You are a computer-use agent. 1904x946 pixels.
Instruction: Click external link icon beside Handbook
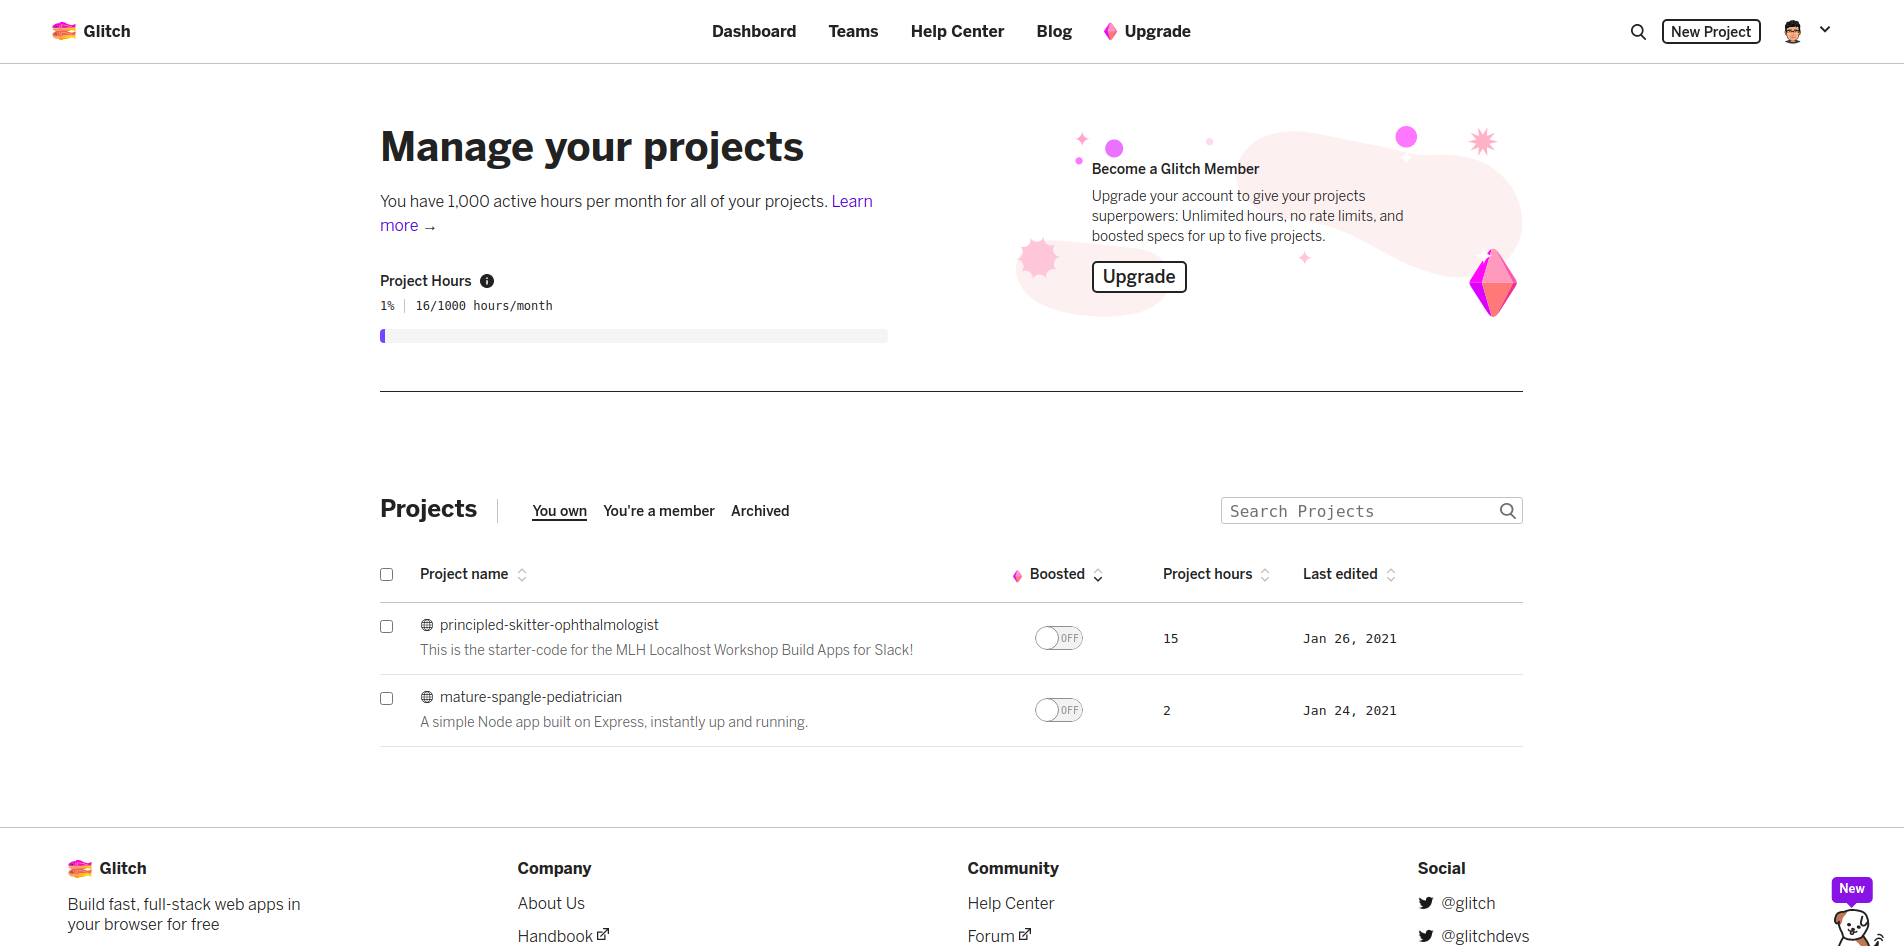pyautogui.click(x=603, y=935)
